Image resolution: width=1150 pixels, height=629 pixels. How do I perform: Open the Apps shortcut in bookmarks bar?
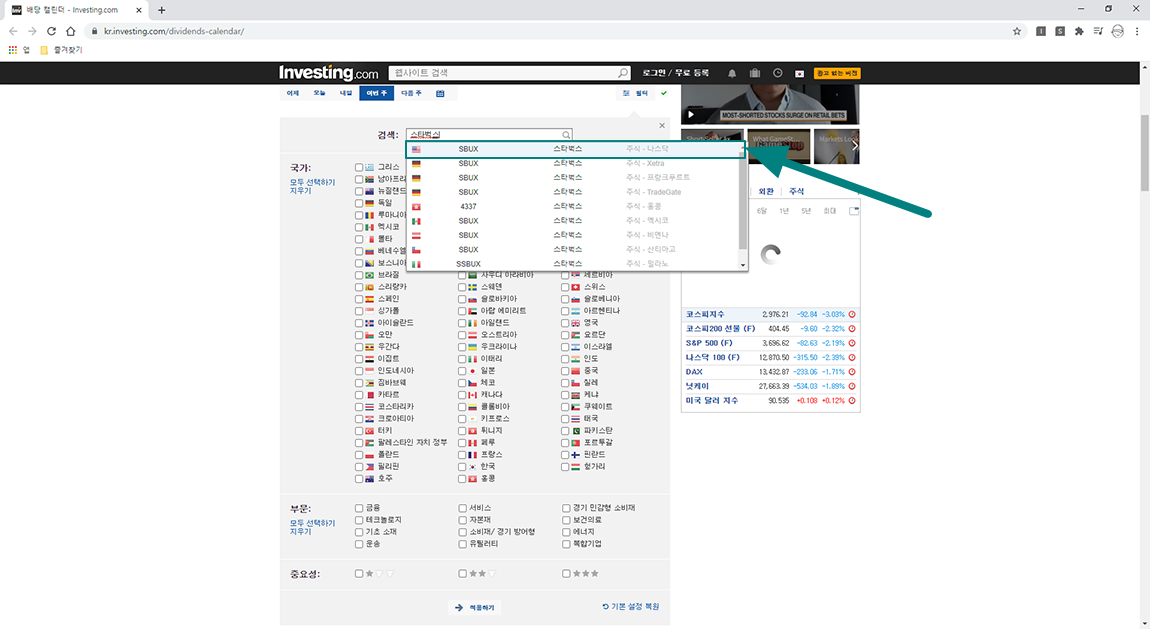pyautogui.click(x=19, y=50)
